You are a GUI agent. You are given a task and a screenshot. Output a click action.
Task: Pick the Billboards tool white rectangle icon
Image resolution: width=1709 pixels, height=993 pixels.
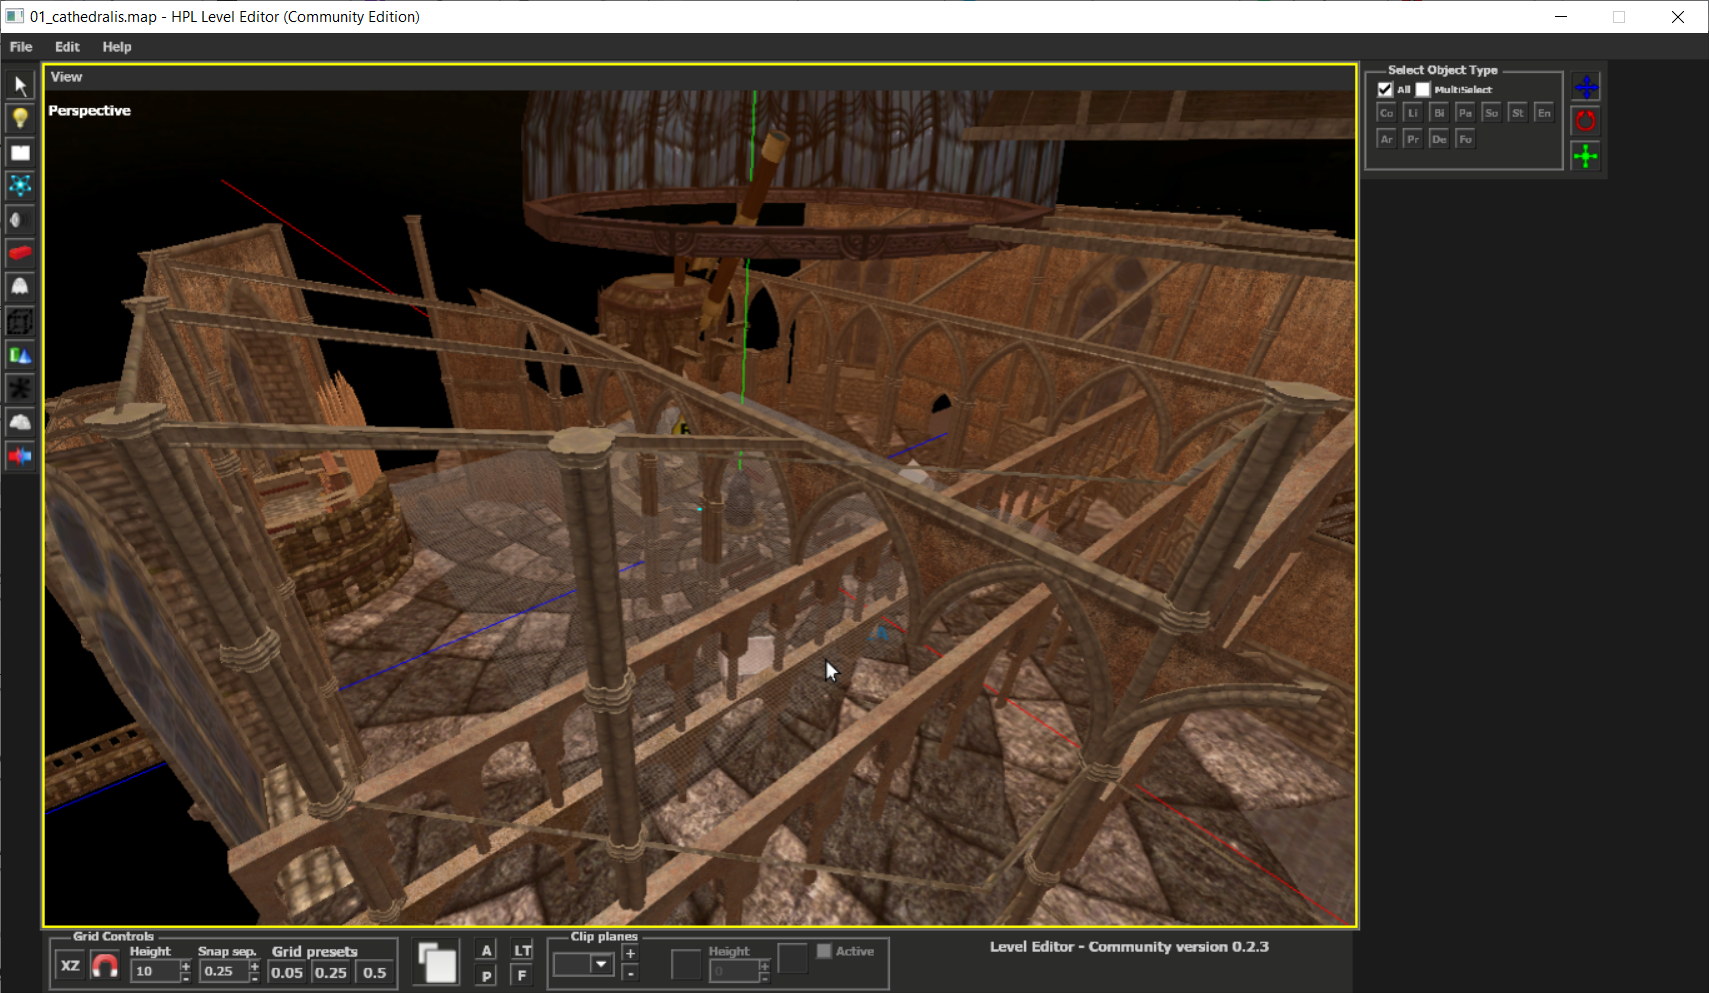20,152
